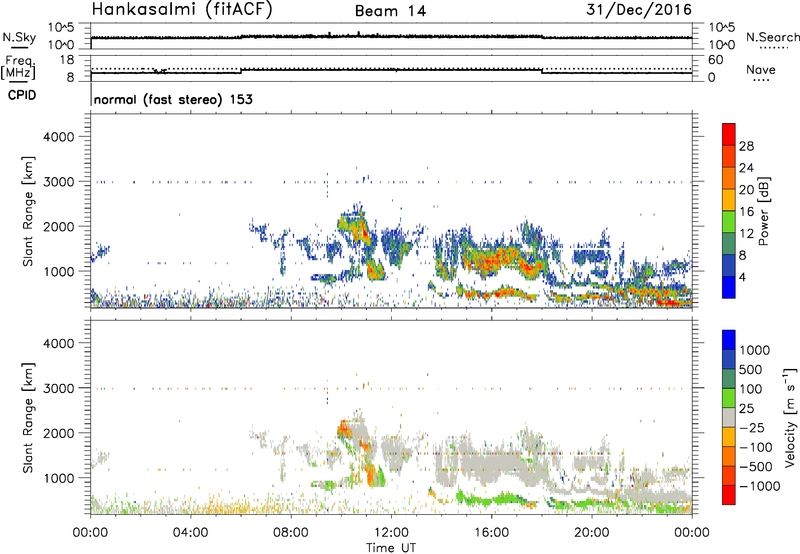This screenshot has height=554, width=800.
Task: Click the 08:00 time tick label
Action: (x=291, y=533)
